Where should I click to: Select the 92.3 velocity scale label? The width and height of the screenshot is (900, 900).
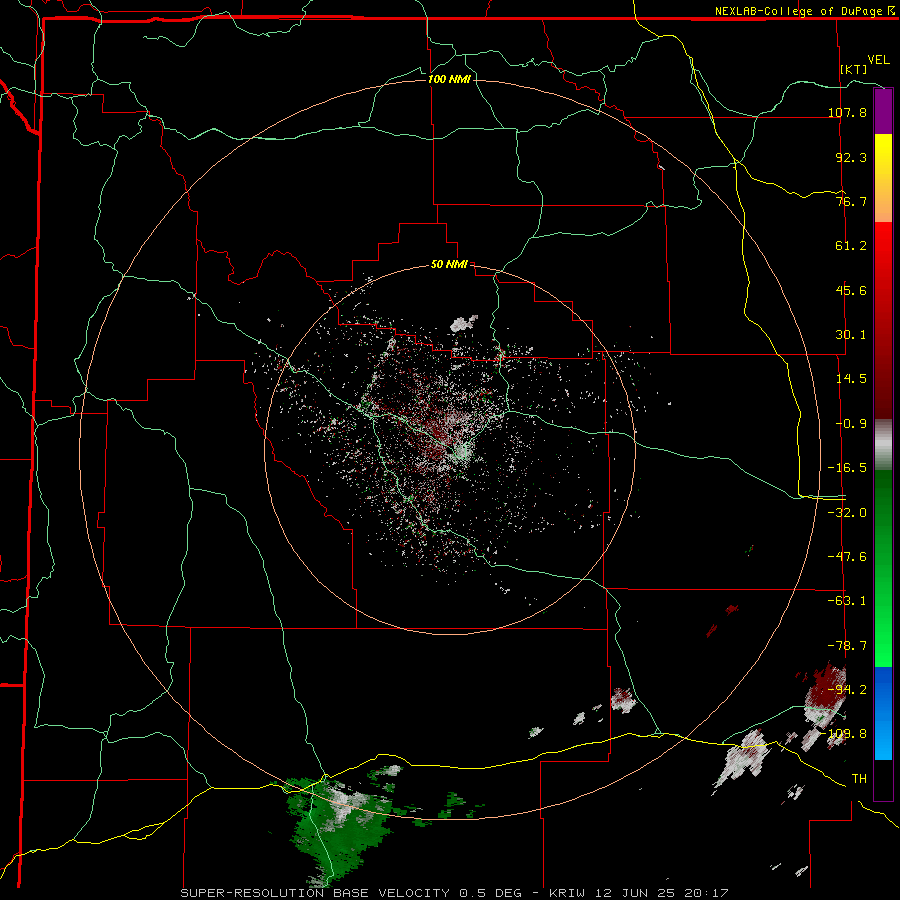(851, 157)
